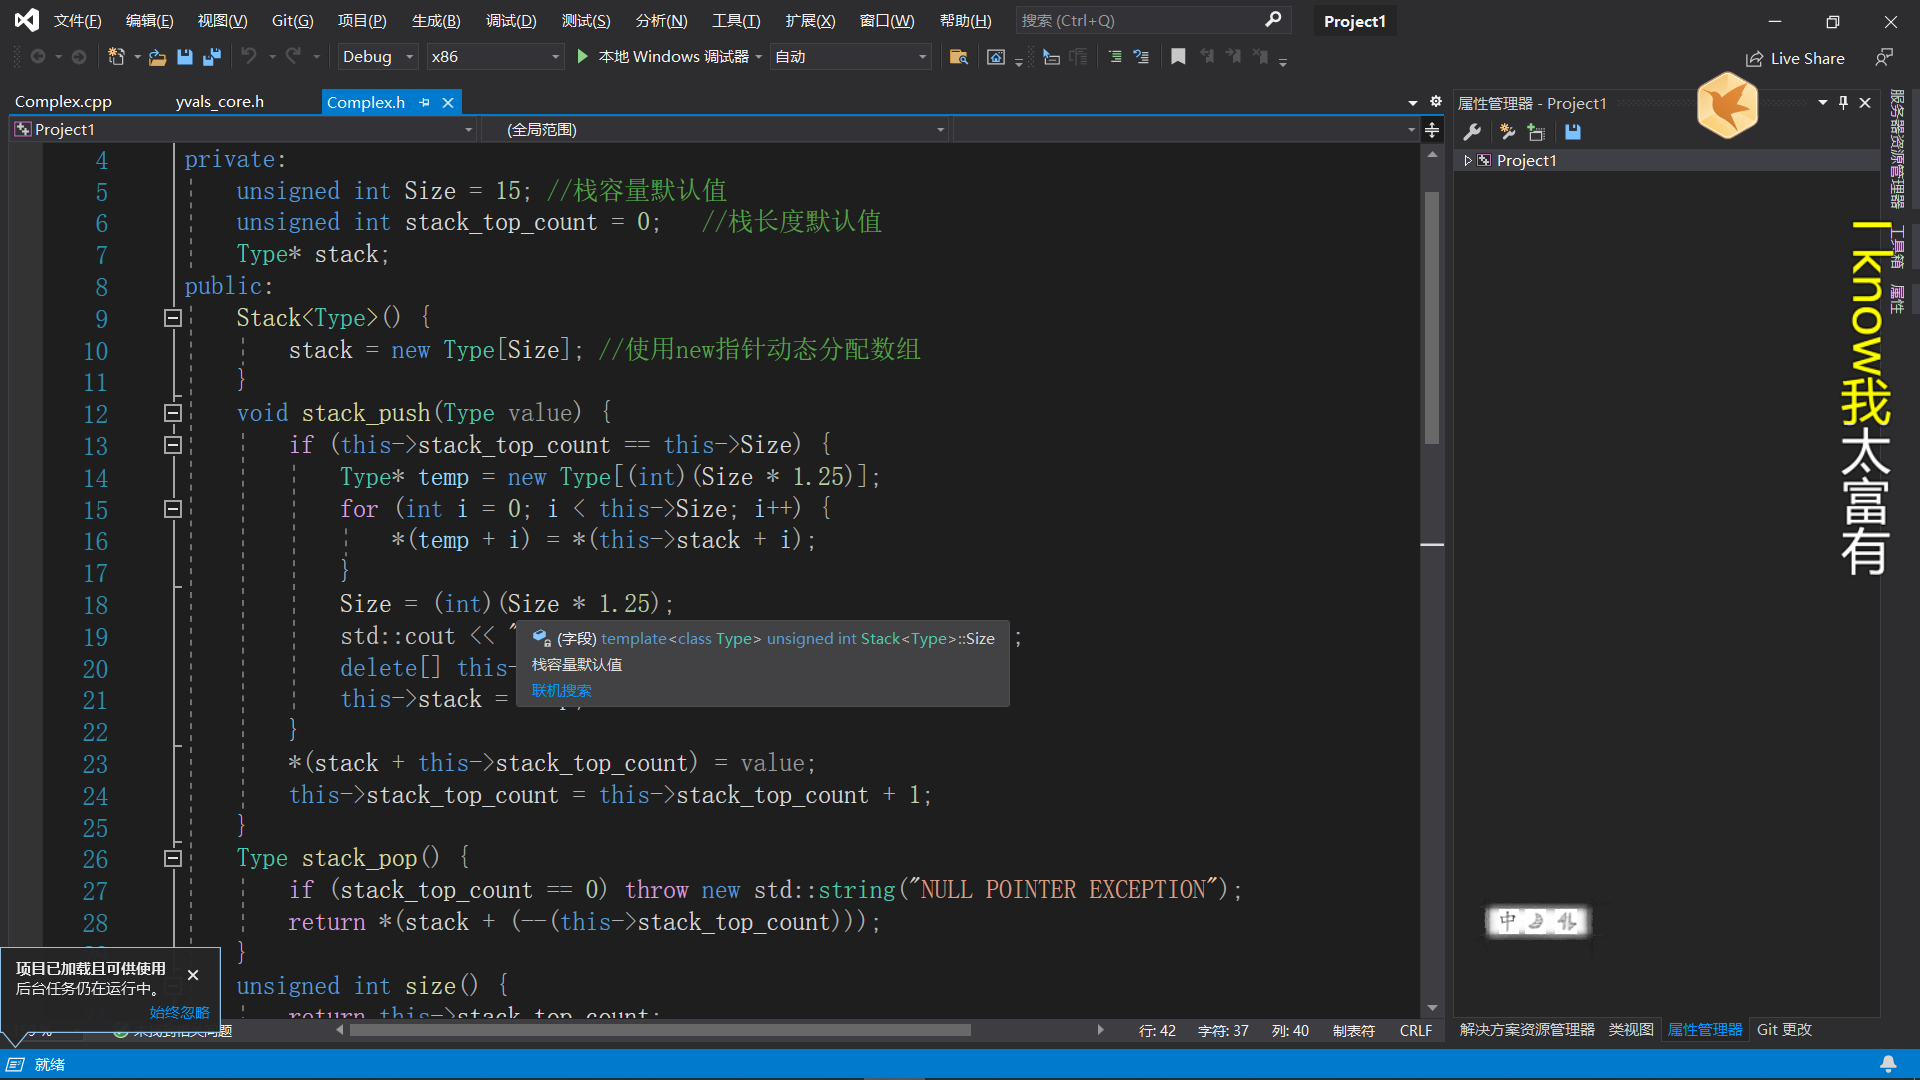Open the Project1 scope dropdown above the editor
Image resolution: width=1920 pixels, height=1080 pixels.
point(243,130)
